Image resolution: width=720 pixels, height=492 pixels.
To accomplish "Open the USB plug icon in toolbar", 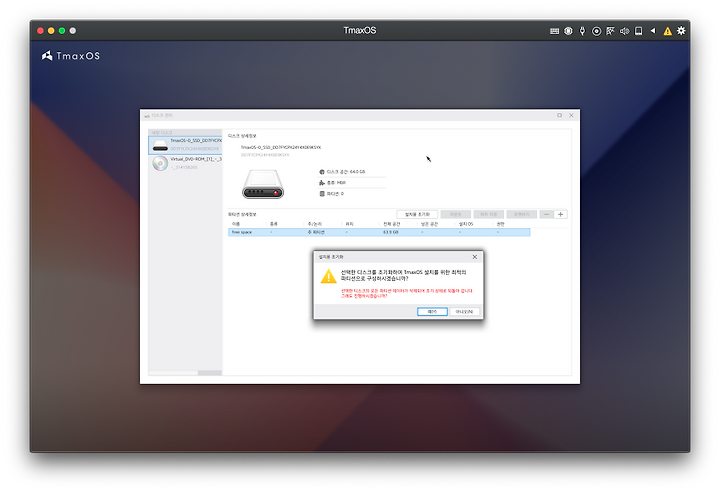I will (x=582, y=31).
